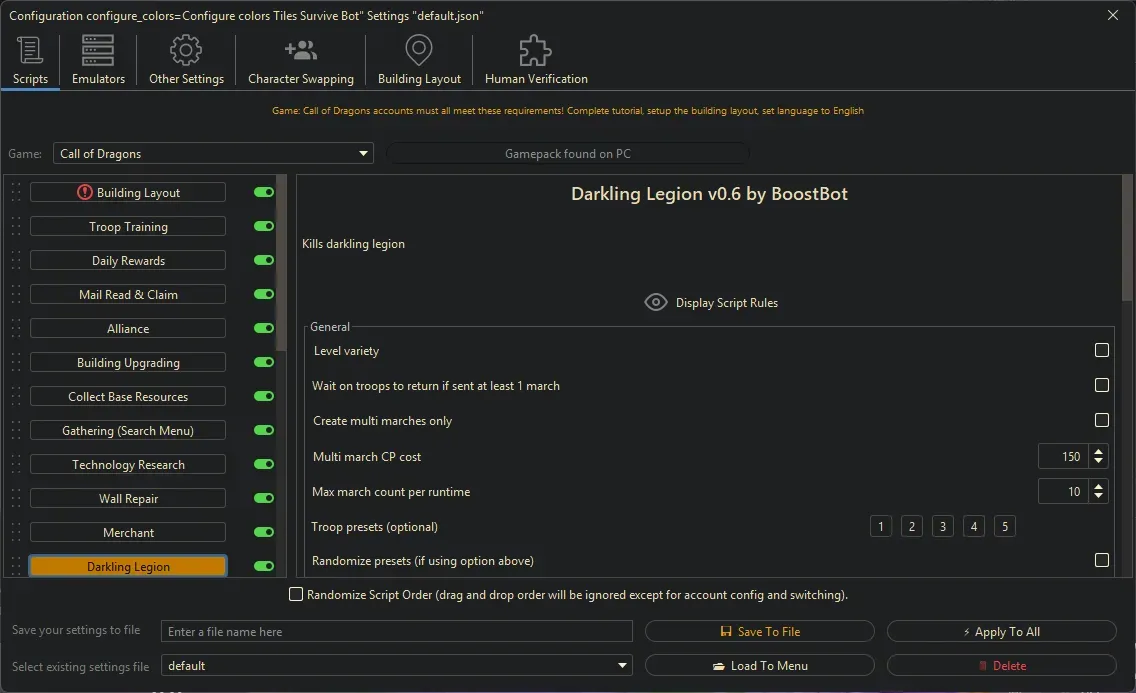Open the existing settings file dropdown
Screen dimensions: 1136x693
coord(622,665)
